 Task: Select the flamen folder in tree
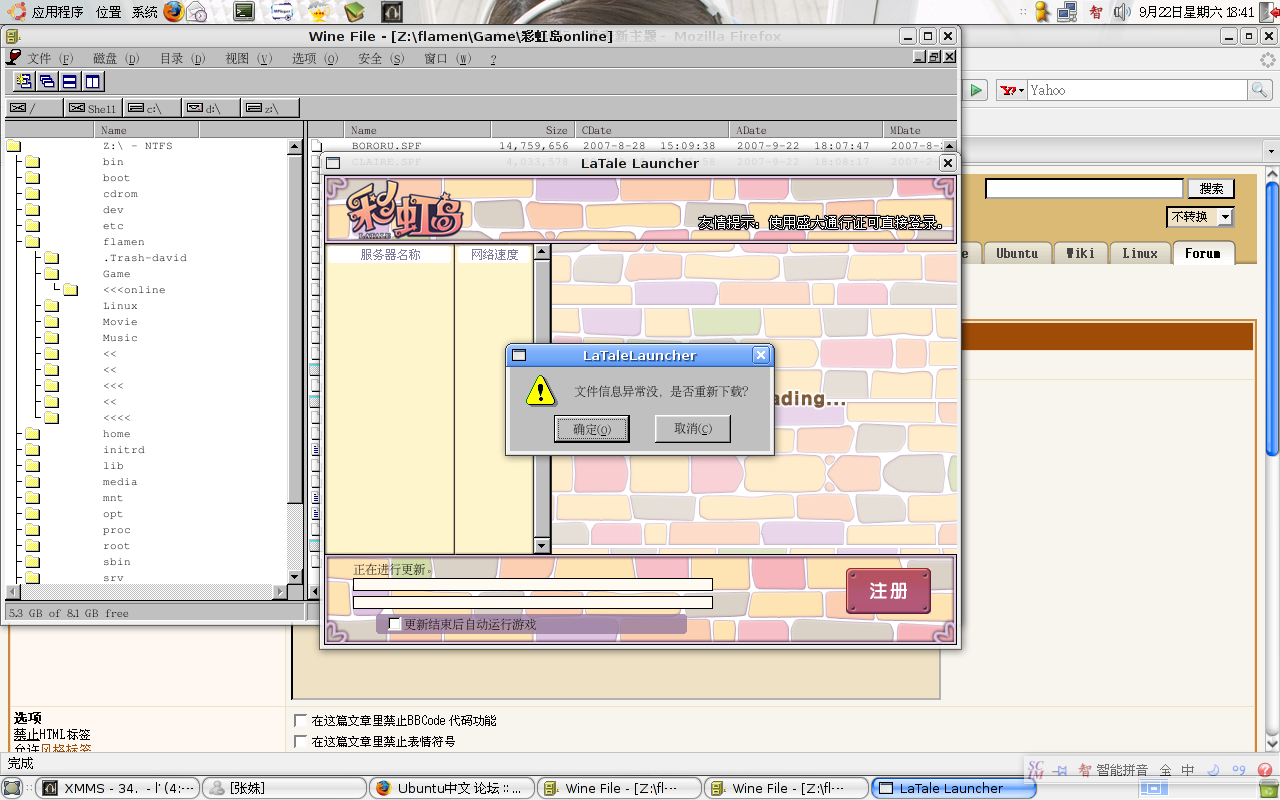(123, 242)
